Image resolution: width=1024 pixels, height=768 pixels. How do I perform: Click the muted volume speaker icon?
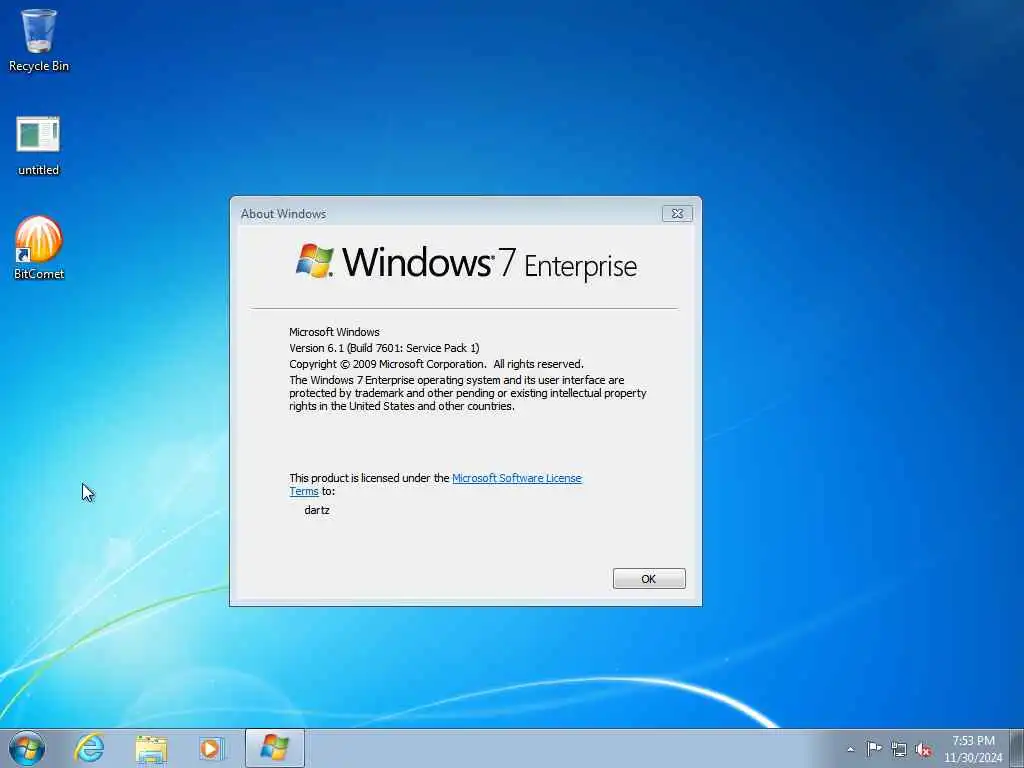click(923, 750)
